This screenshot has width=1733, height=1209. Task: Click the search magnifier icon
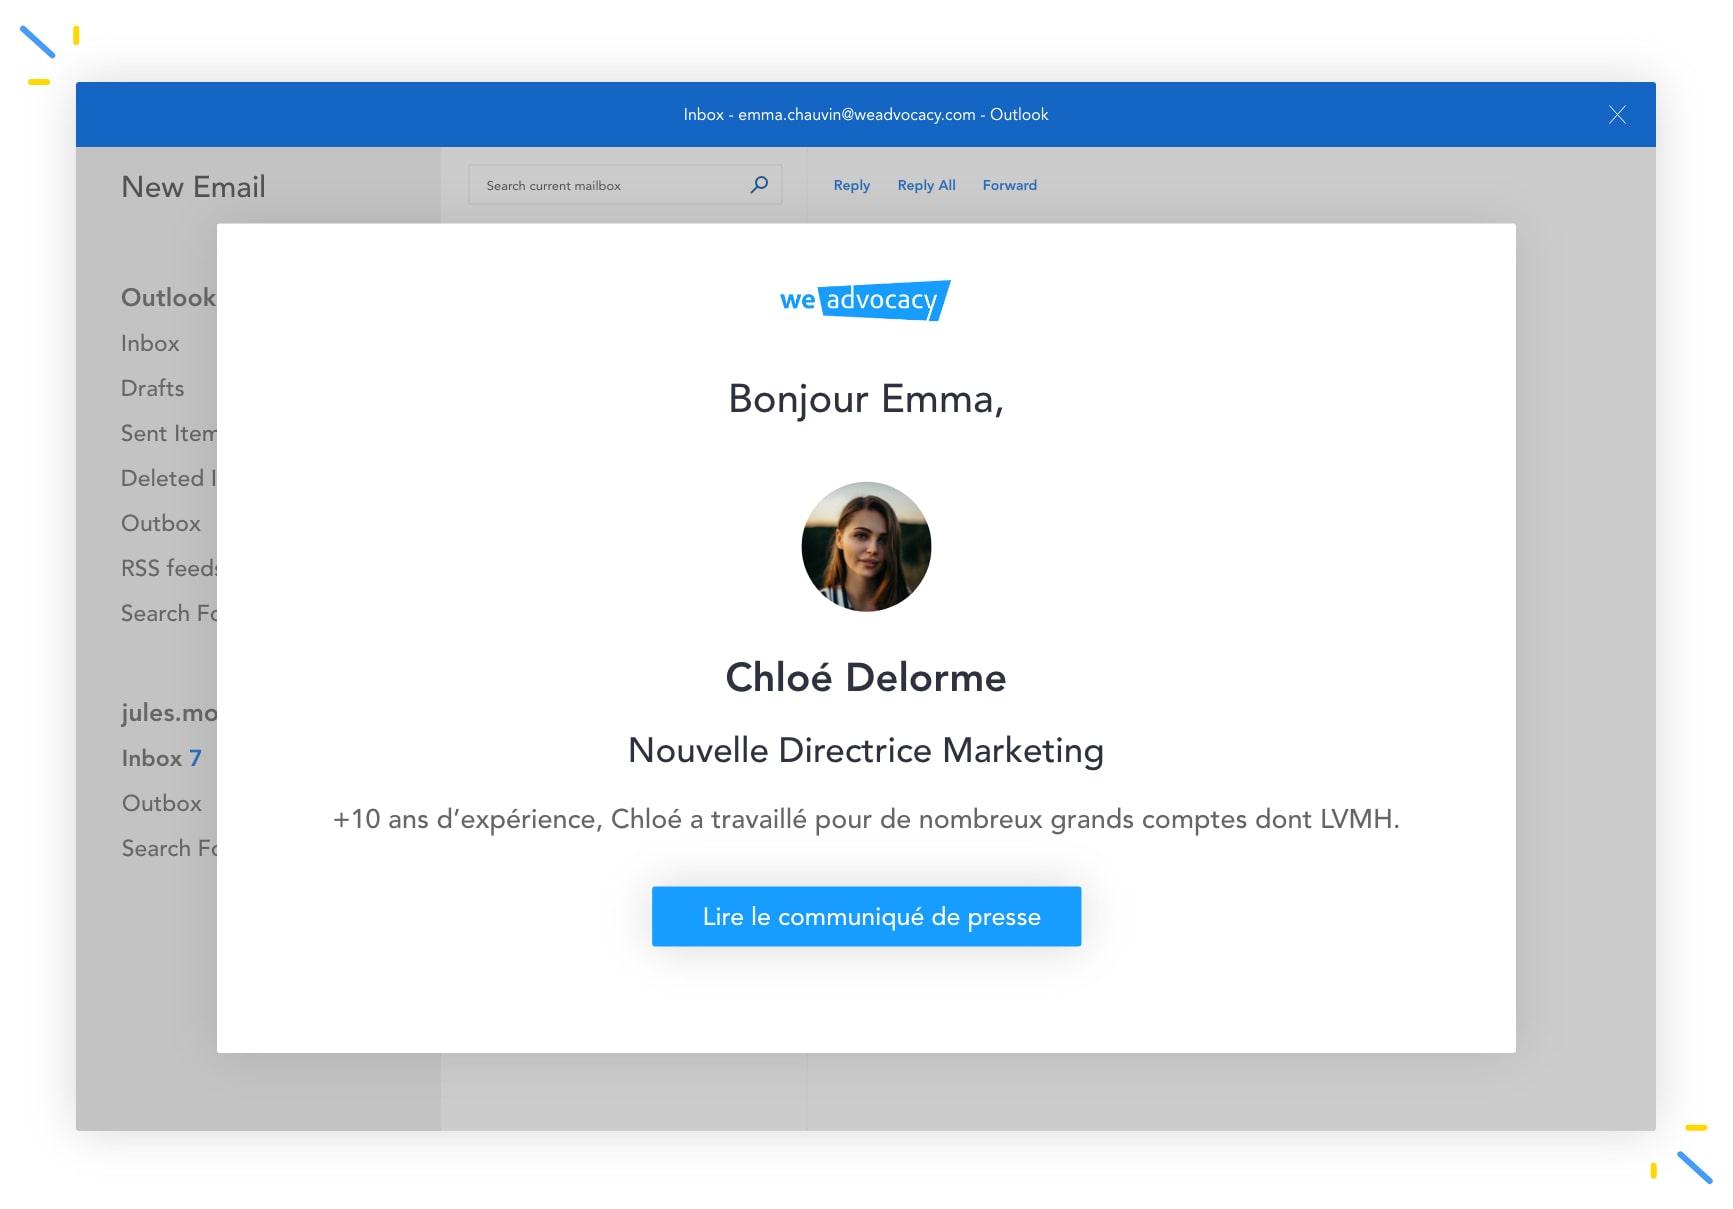tap(759, 184)
